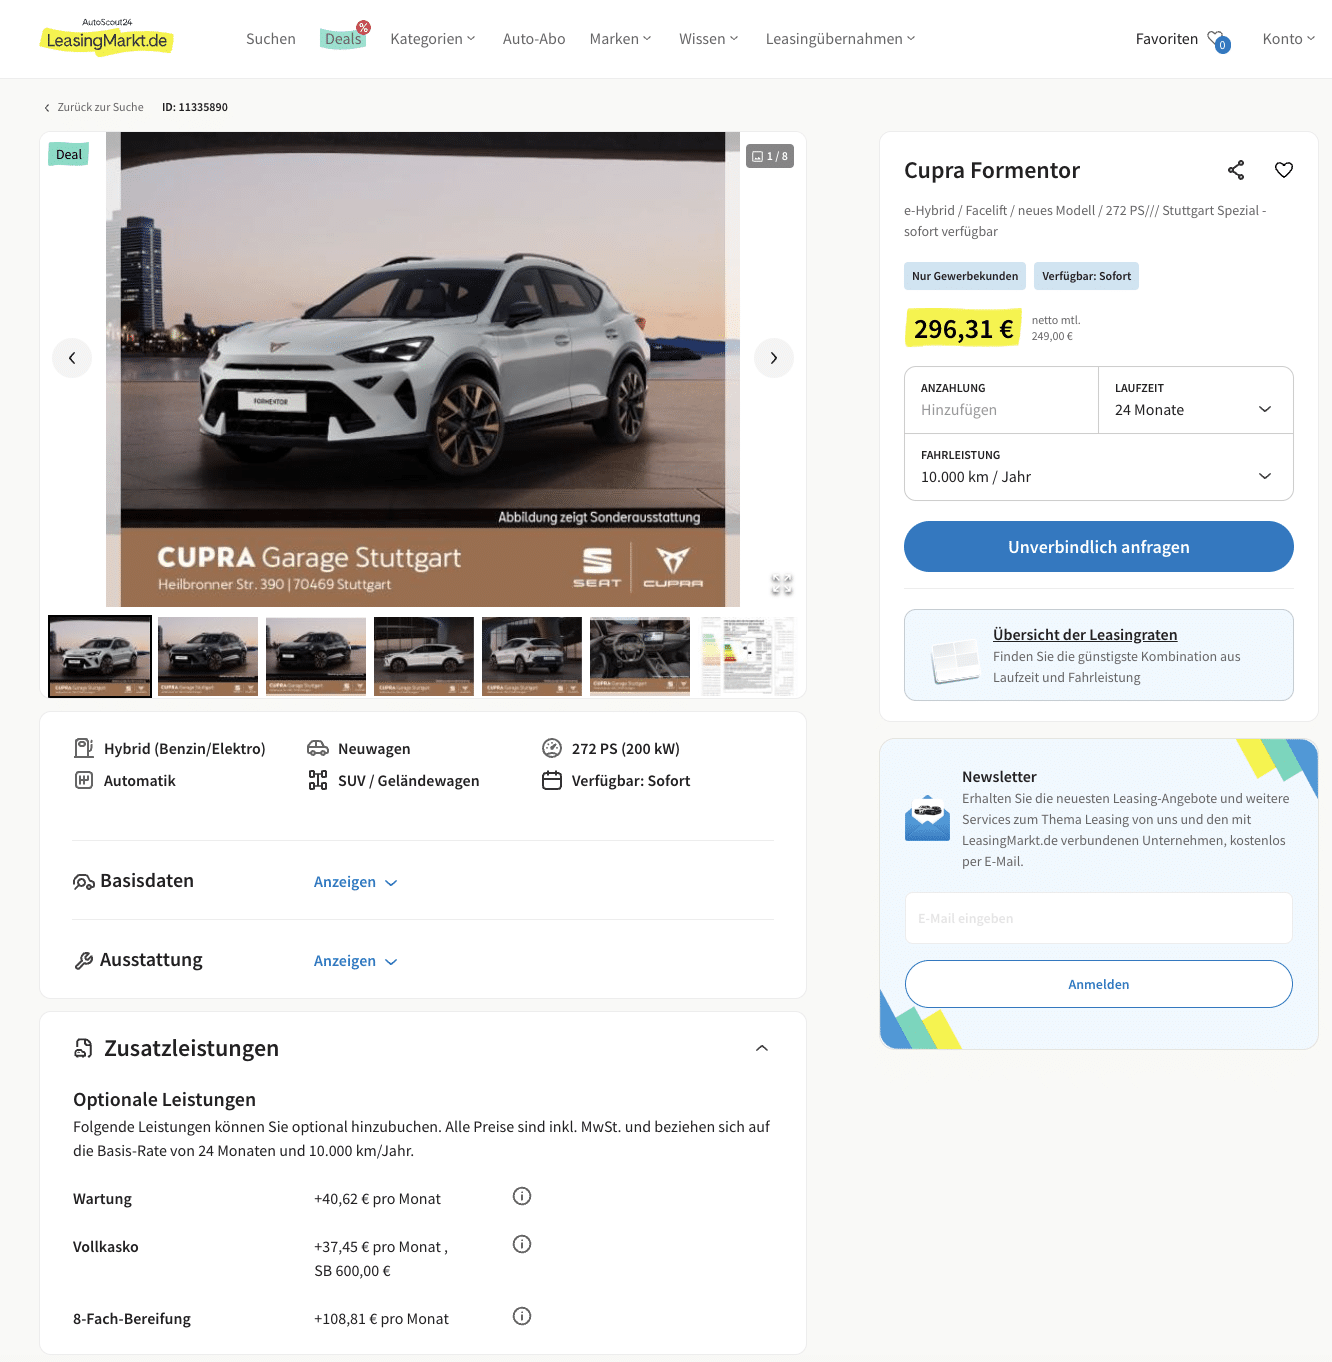Viewport: 1332px width, 1362px height.
Task: Show next car photo arrow
Action: [773, 358]
